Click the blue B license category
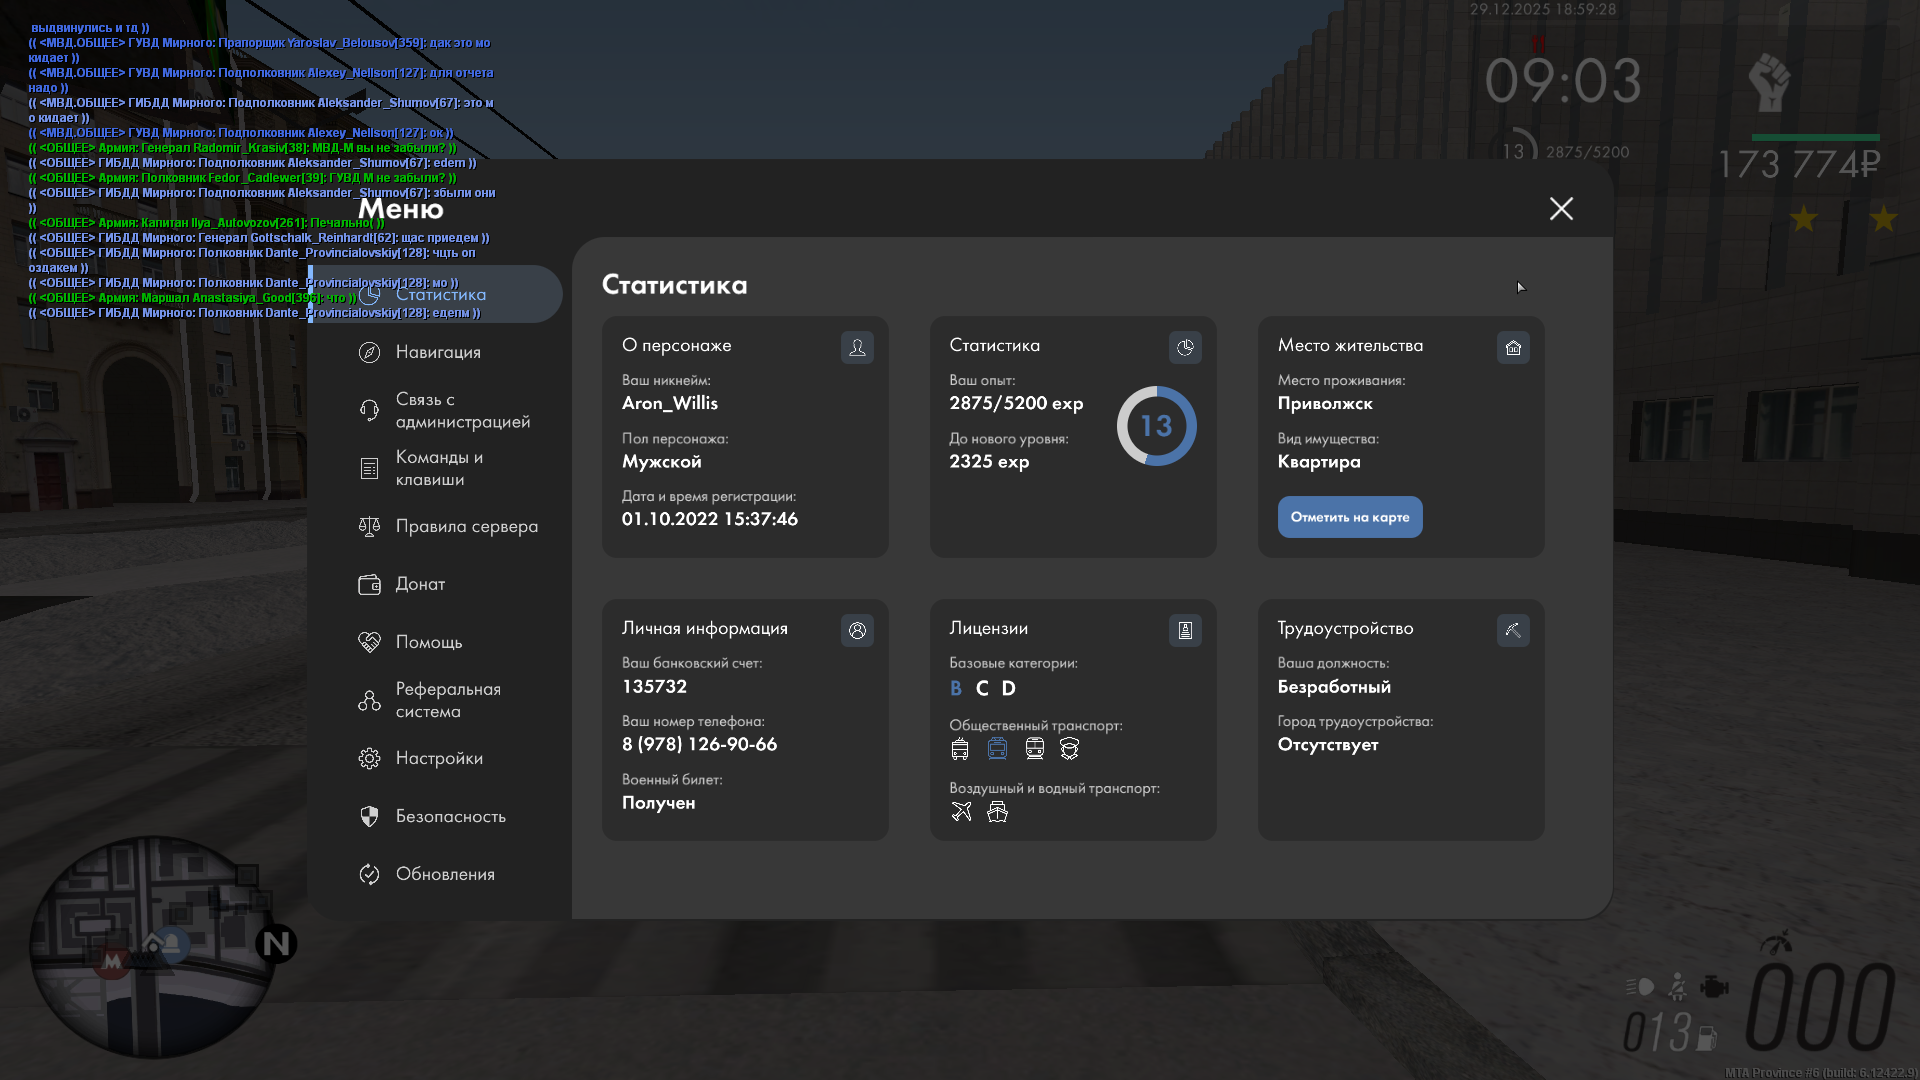This screenshot has height=1080, width=1920. 956,688
